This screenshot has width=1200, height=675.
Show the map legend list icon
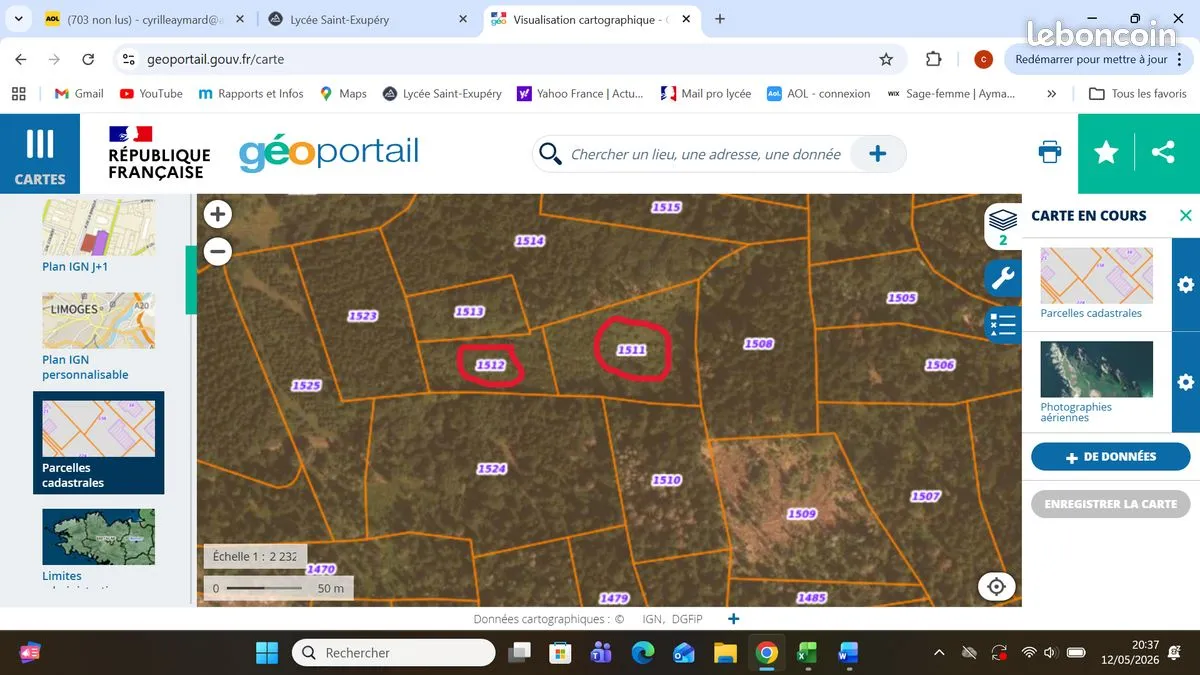[1002, 324]
